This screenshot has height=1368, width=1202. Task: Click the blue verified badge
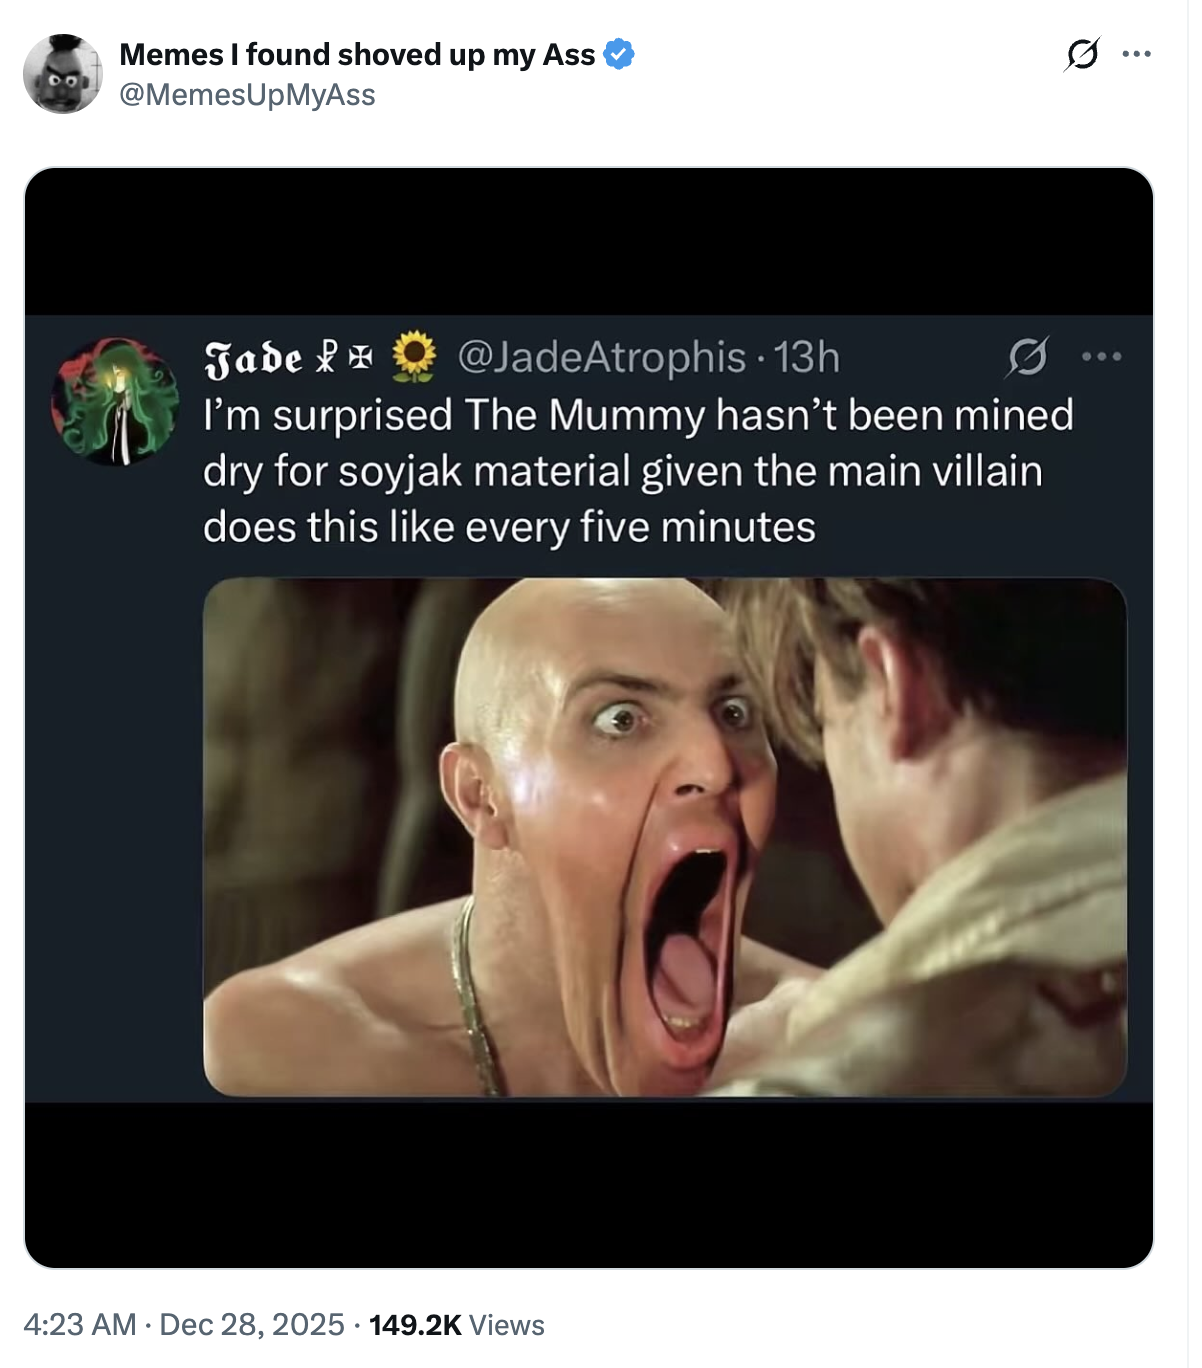[620, 54]
